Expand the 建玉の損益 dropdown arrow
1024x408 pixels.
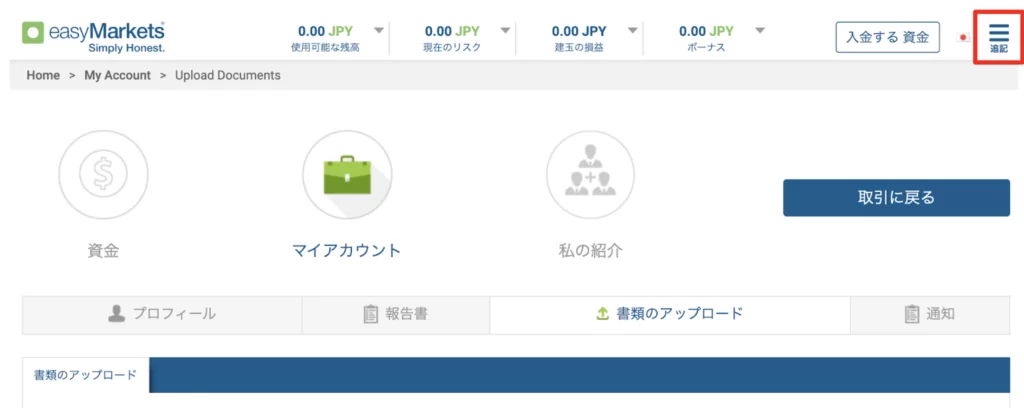(632, 31)
